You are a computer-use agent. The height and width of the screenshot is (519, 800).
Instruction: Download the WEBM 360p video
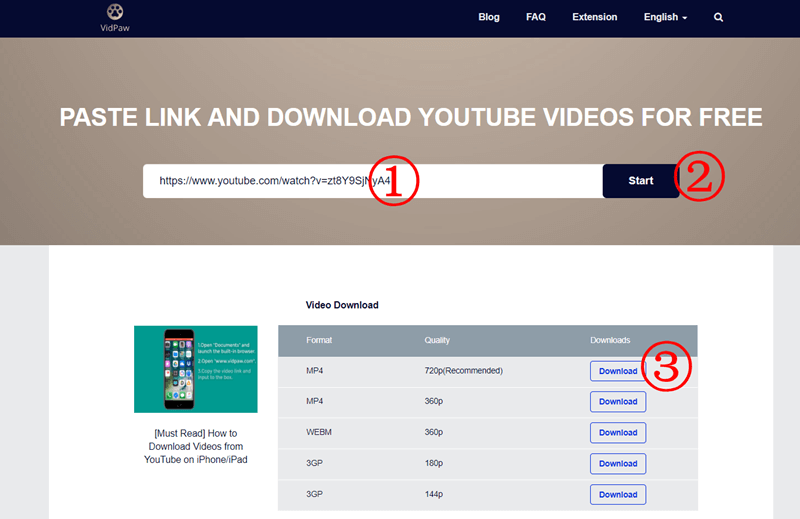618,433
